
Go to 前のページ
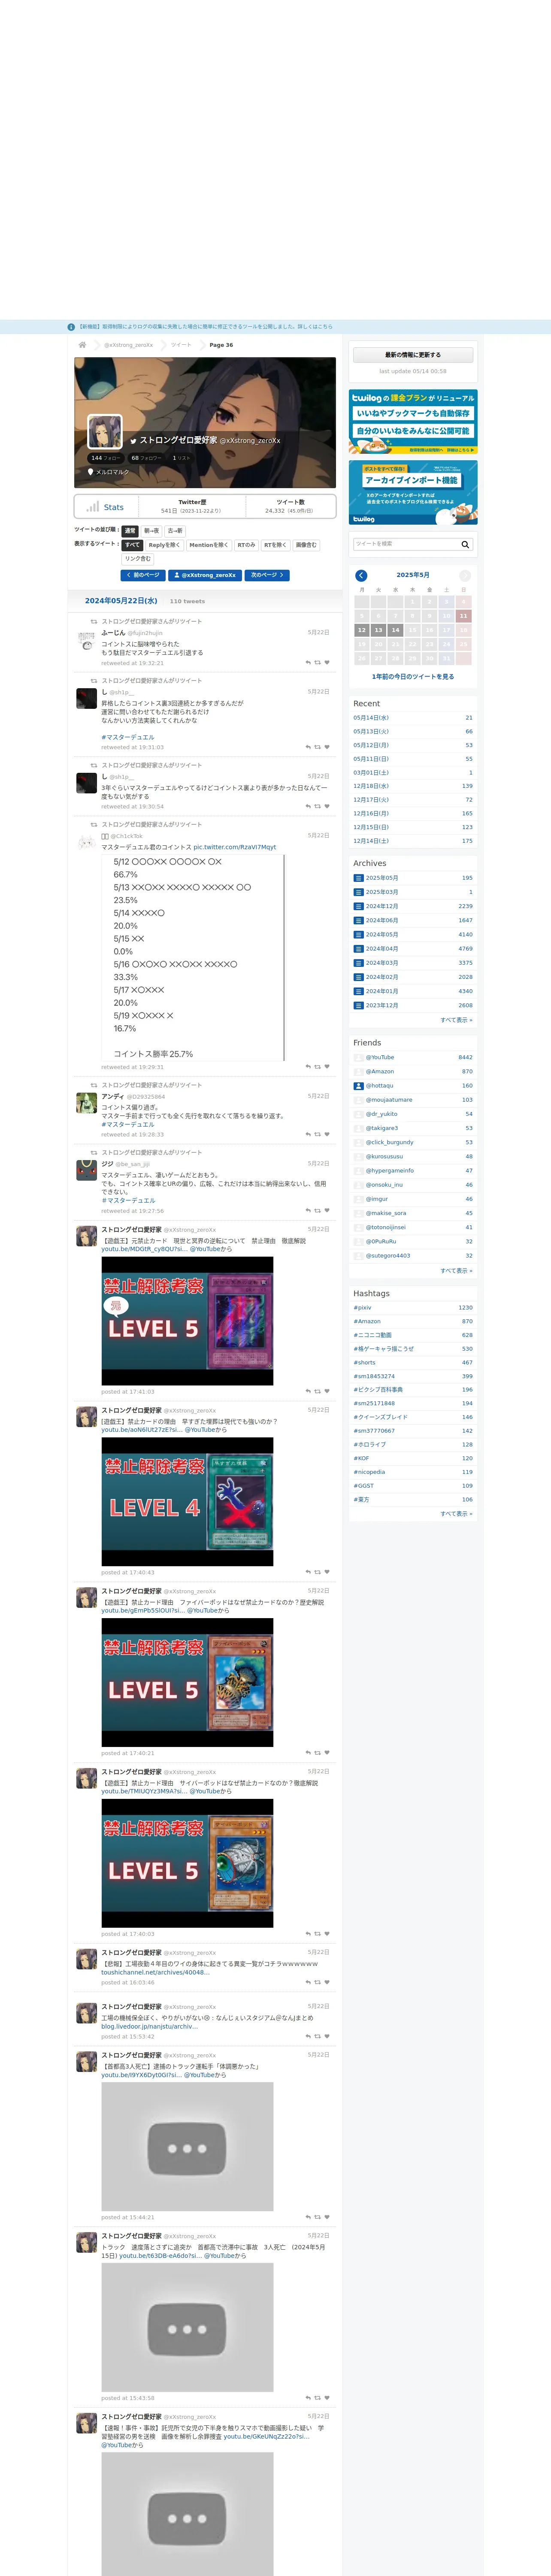(x=142, y=575)
